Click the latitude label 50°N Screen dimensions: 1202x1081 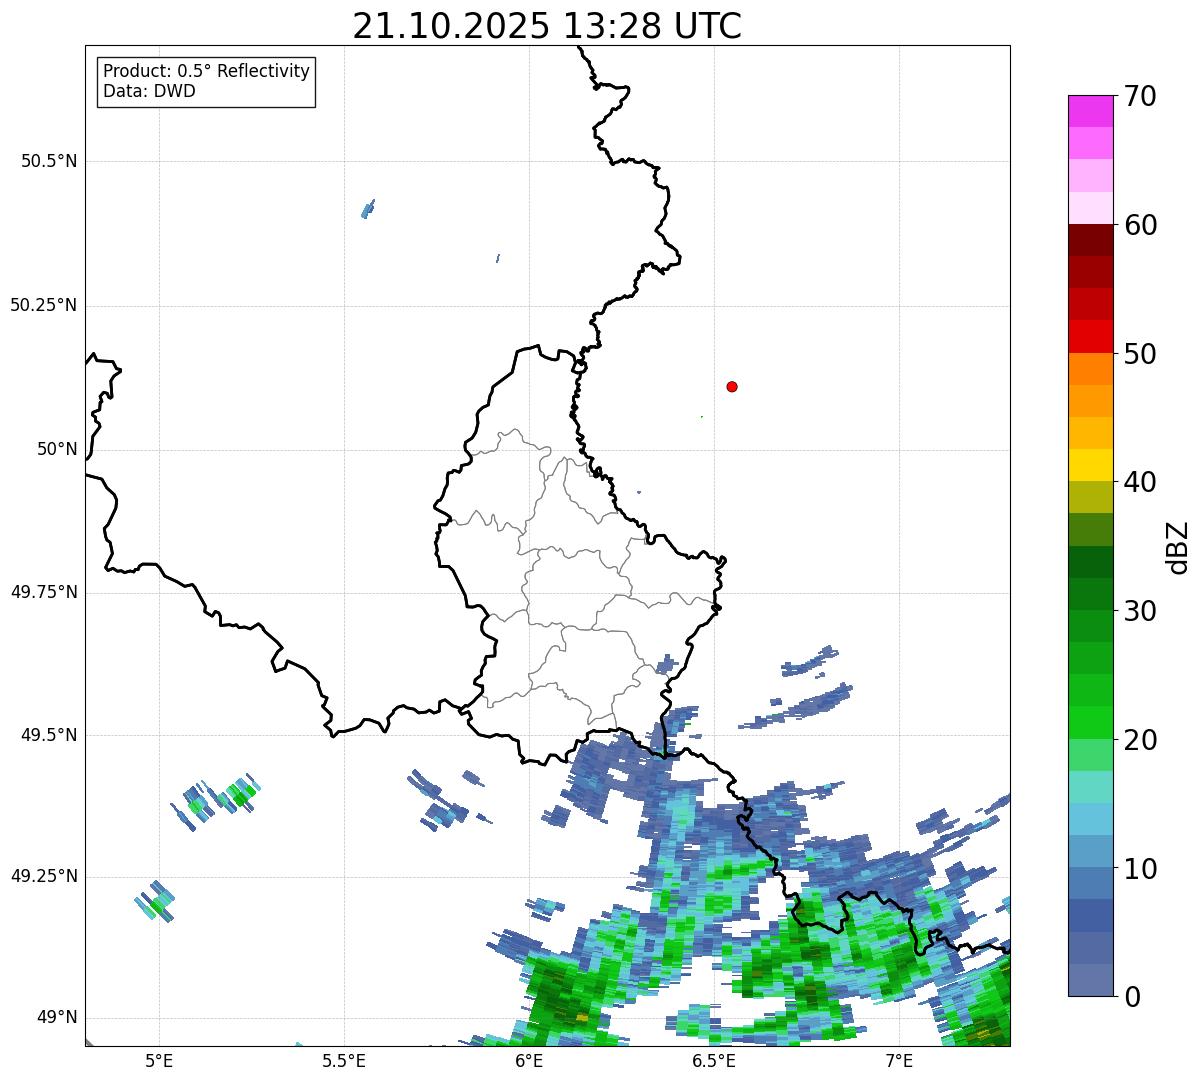[57, 449]
